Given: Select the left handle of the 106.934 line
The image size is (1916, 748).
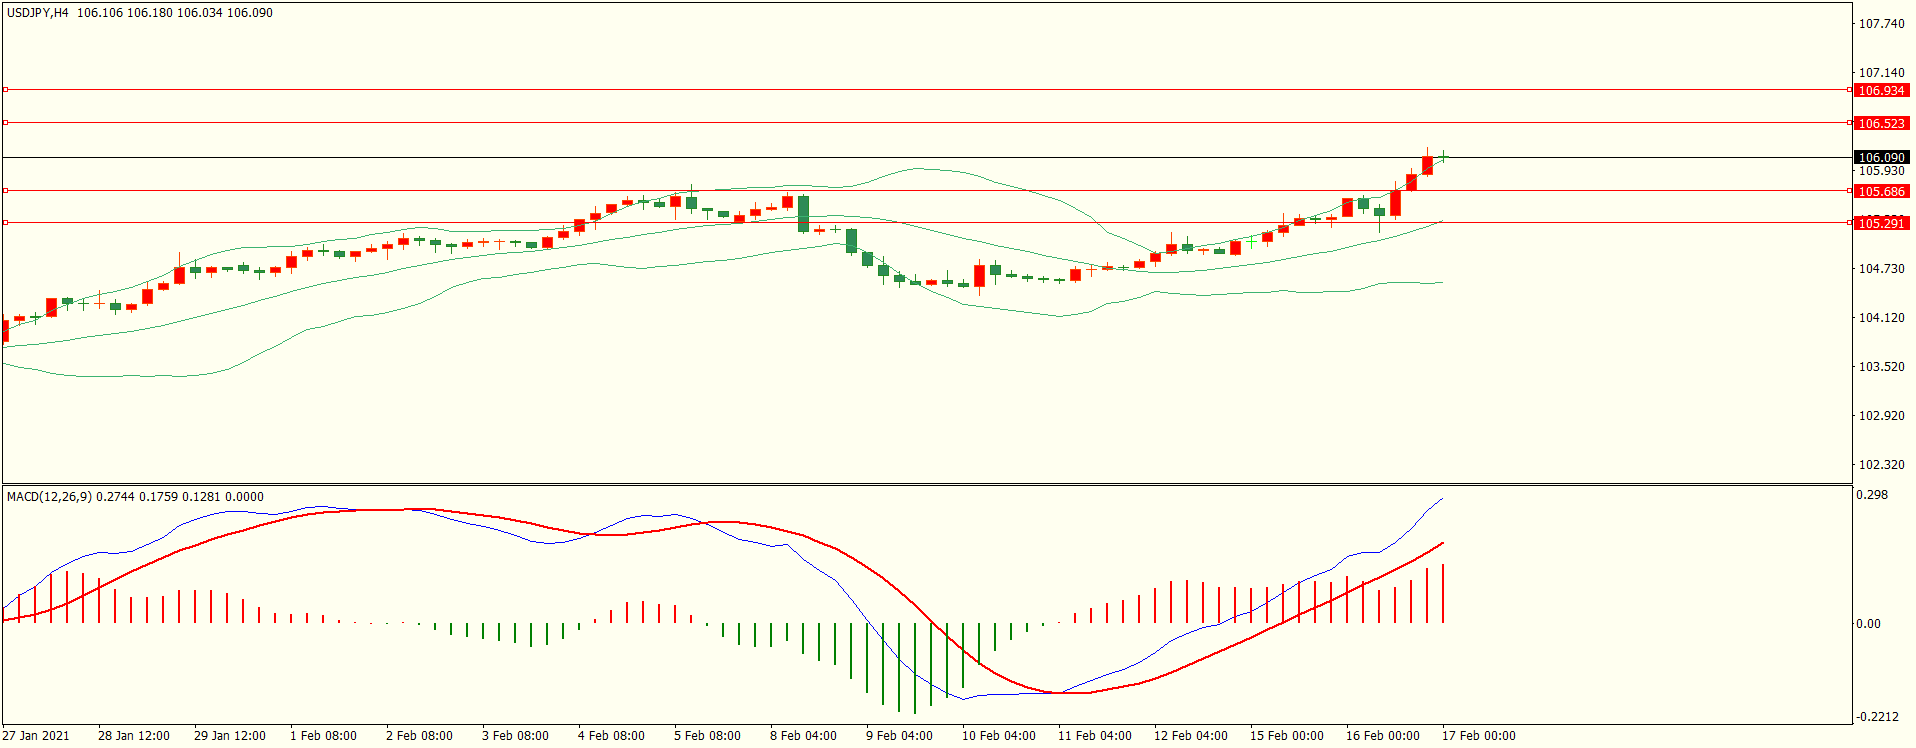Looking at the screenshot, I should pyautogui.click(x=5, y=90).
